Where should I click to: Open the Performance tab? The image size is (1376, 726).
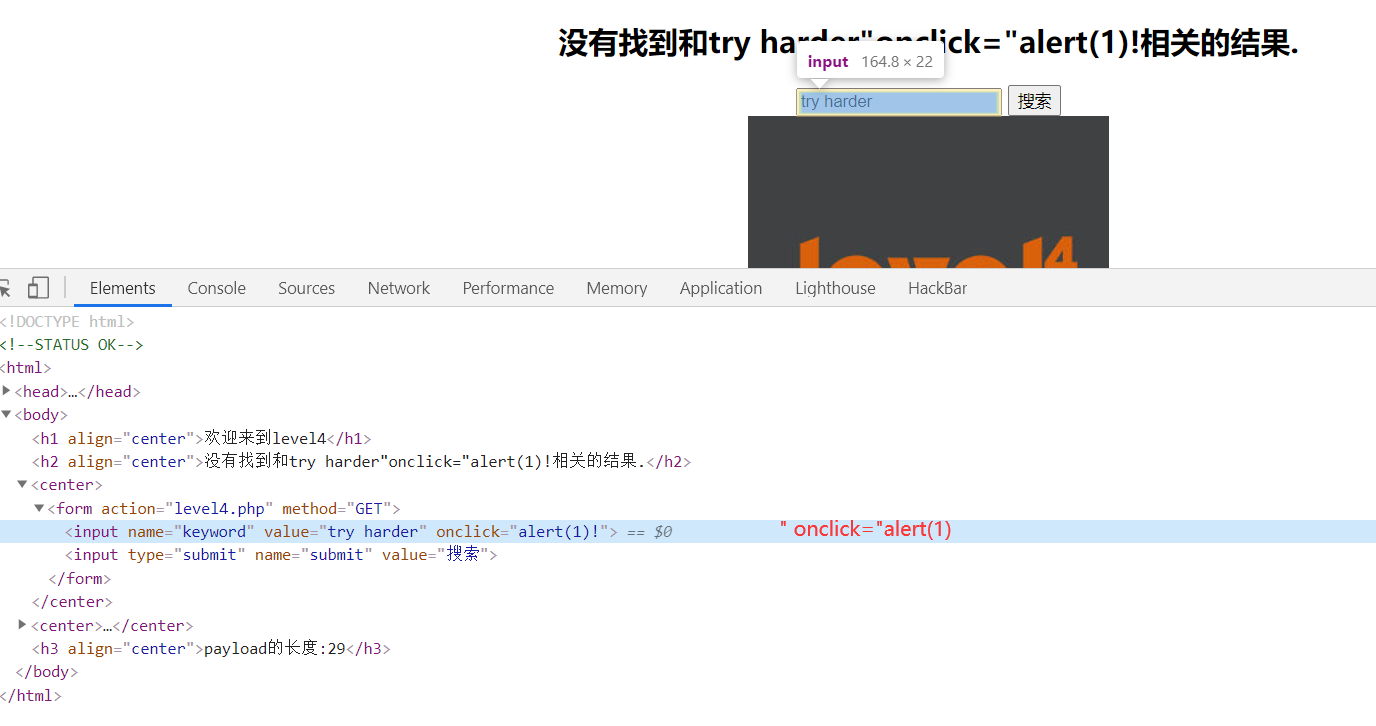[x=508, y=288]
